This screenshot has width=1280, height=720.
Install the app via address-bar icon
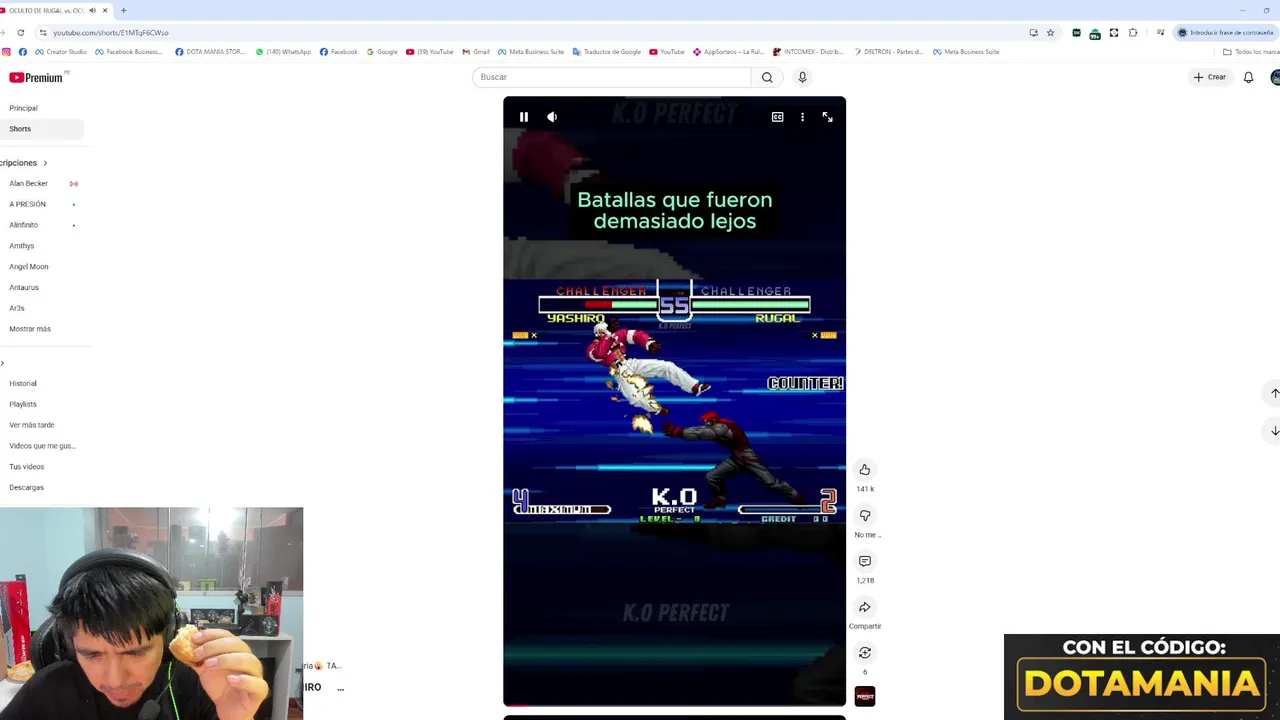1033,32
